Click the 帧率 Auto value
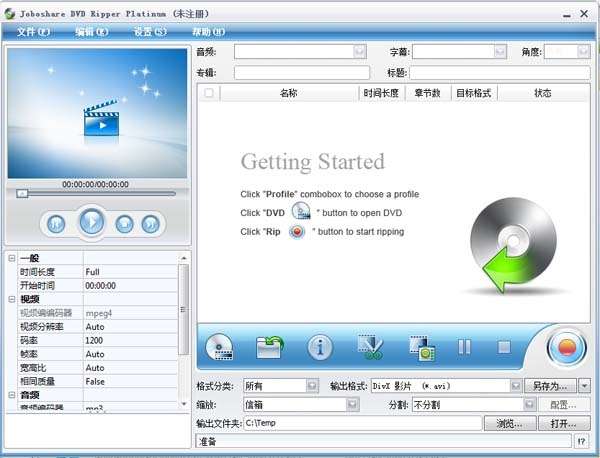 [x=130, y=354]
